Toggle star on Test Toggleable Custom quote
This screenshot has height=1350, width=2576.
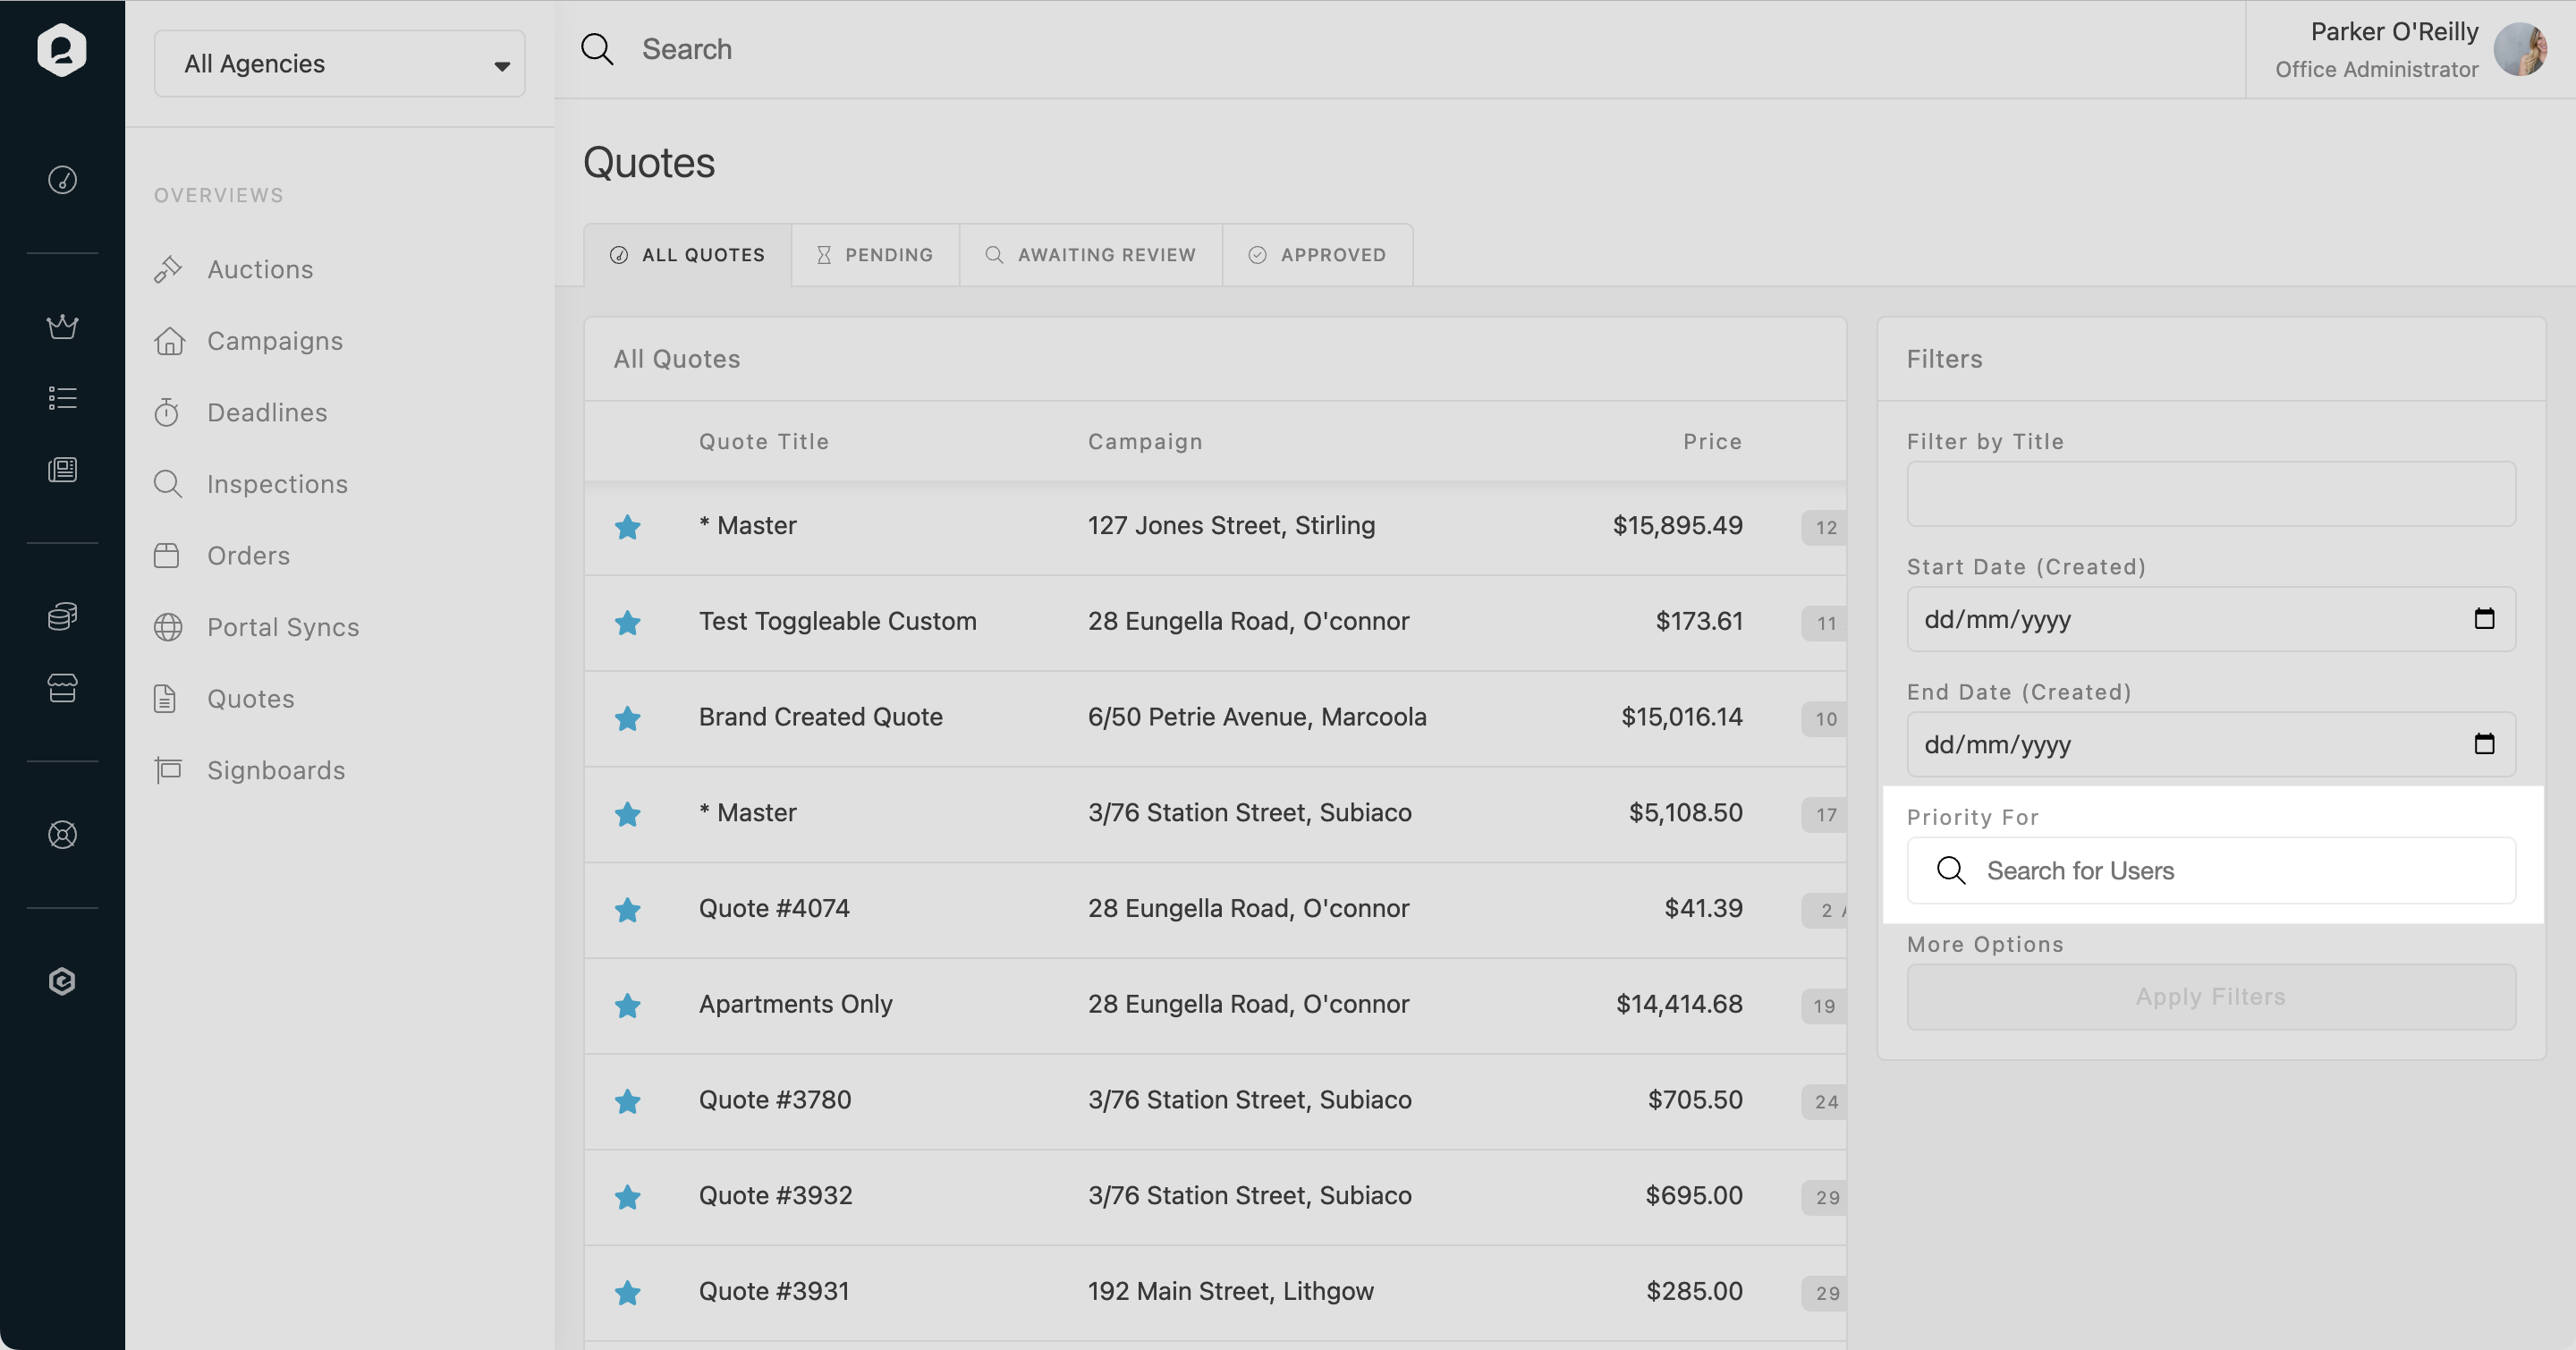[627, 623]
